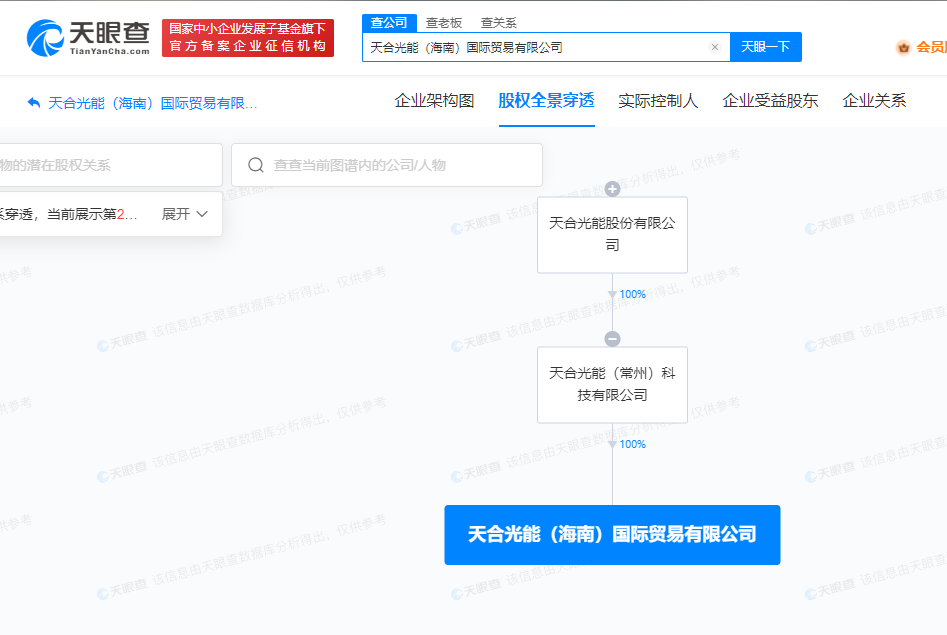Click the 100% label below 天合光能股份有限公司

[x=632, y=294]
